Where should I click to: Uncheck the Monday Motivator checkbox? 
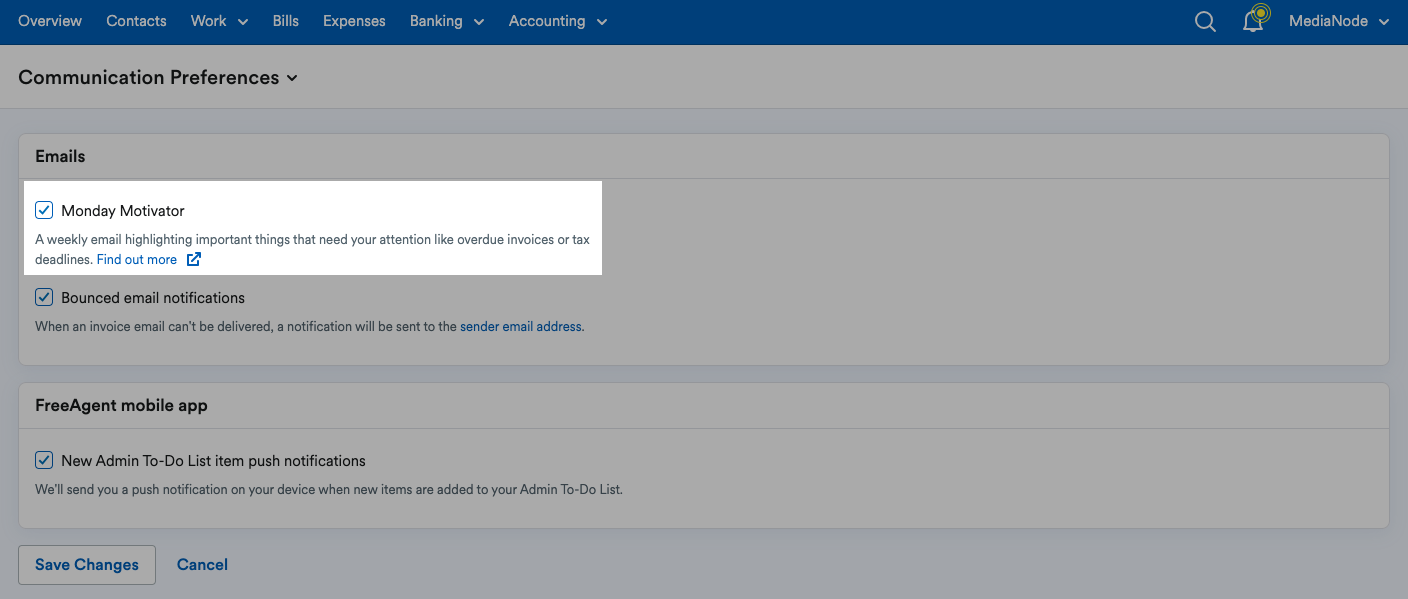point(44,210)
